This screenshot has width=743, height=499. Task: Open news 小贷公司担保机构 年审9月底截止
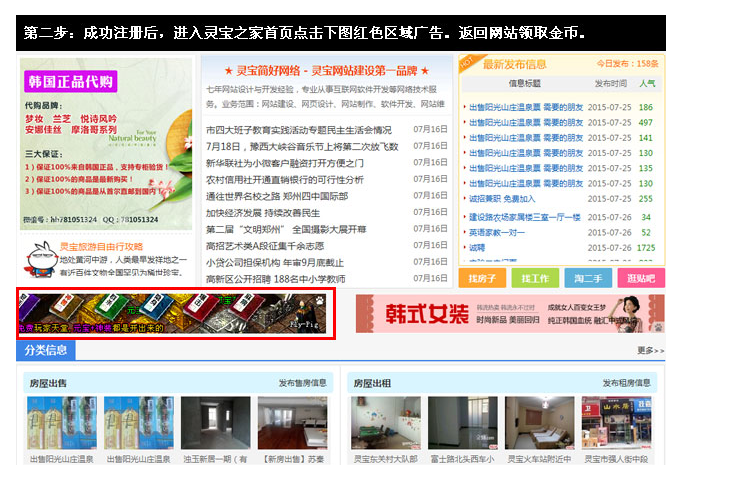point(274,263)
